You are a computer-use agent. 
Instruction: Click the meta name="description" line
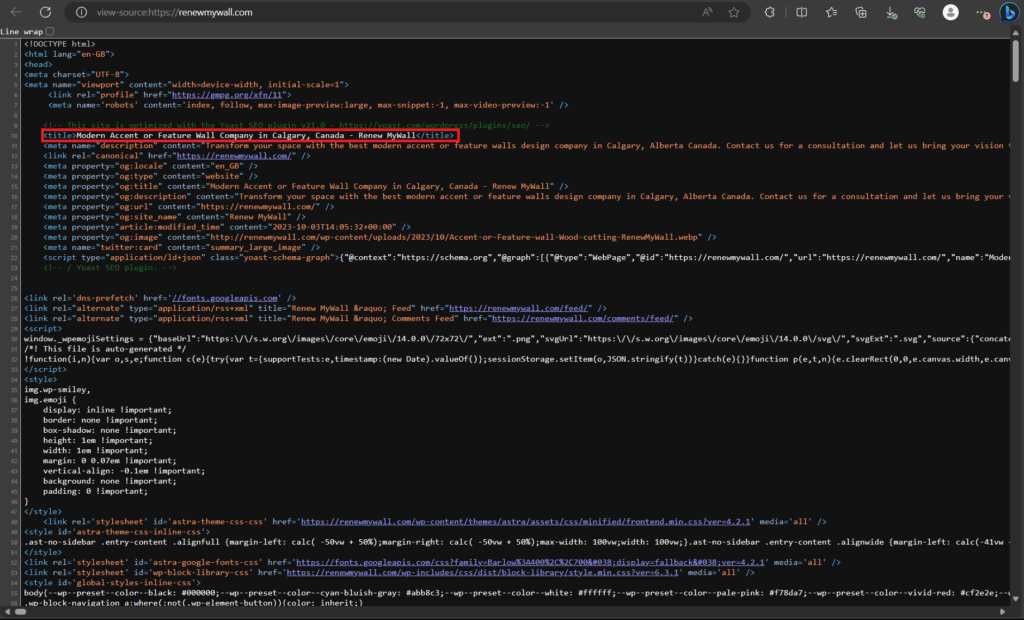(524, 145)
